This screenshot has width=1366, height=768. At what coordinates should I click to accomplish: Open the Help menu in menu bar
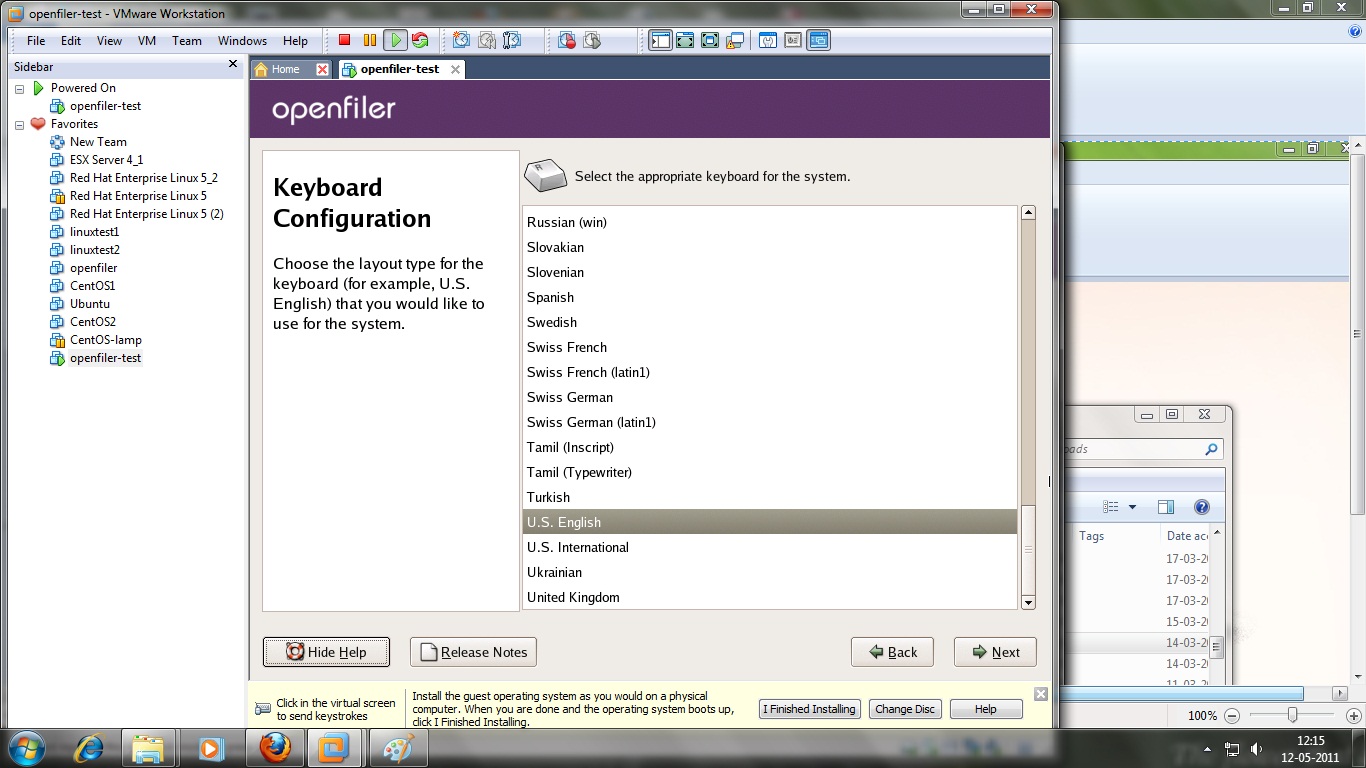[x=295, y=41]
